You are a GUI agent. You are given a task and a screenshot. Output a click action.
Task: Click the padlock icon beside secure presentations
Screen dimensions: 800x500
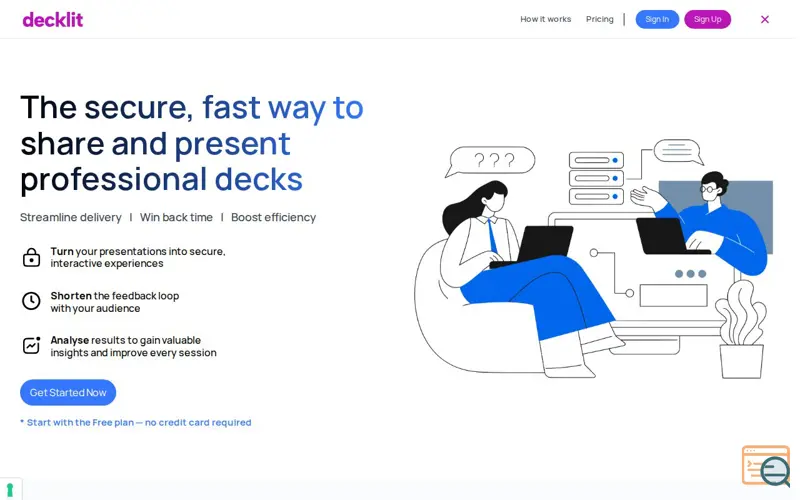pyautogui.click(x=31, y=257)
